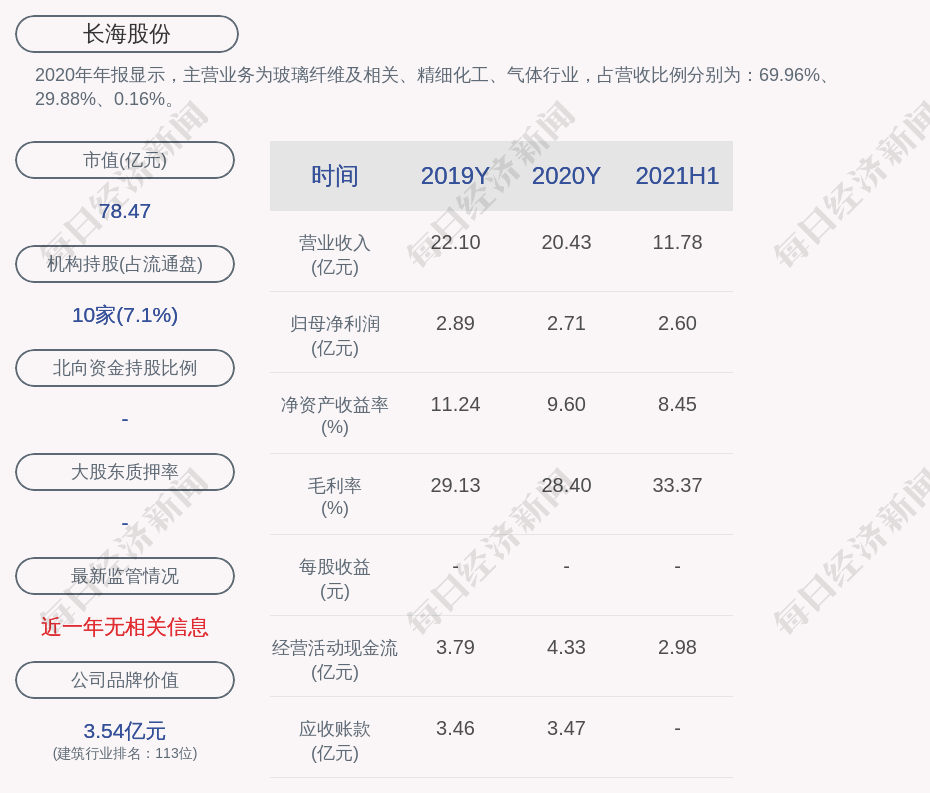Click ROE value 11.24
This screenshot has height=793, width=930.
coord(455,404)
